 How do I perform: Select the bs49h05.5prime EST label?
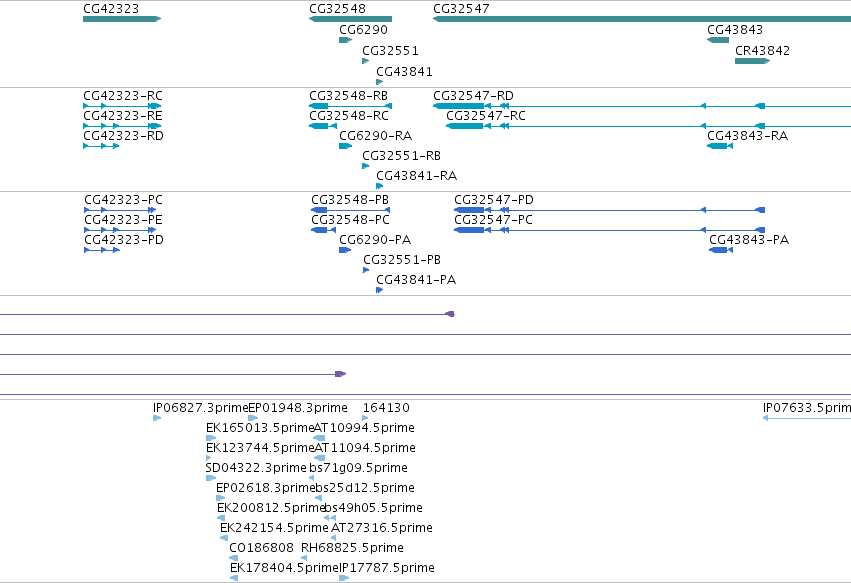click(x=373, y=509)
